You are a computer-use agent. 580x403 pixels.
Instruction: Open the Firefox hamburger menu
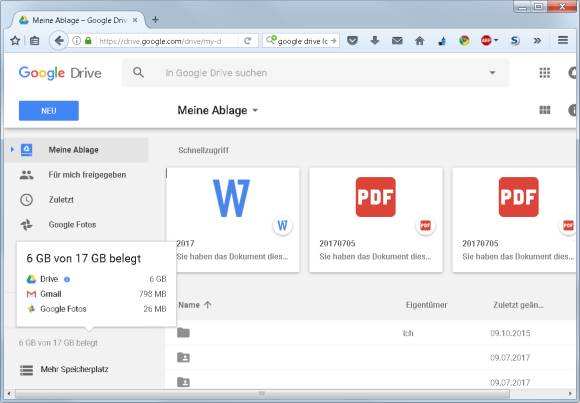[563, 40]
